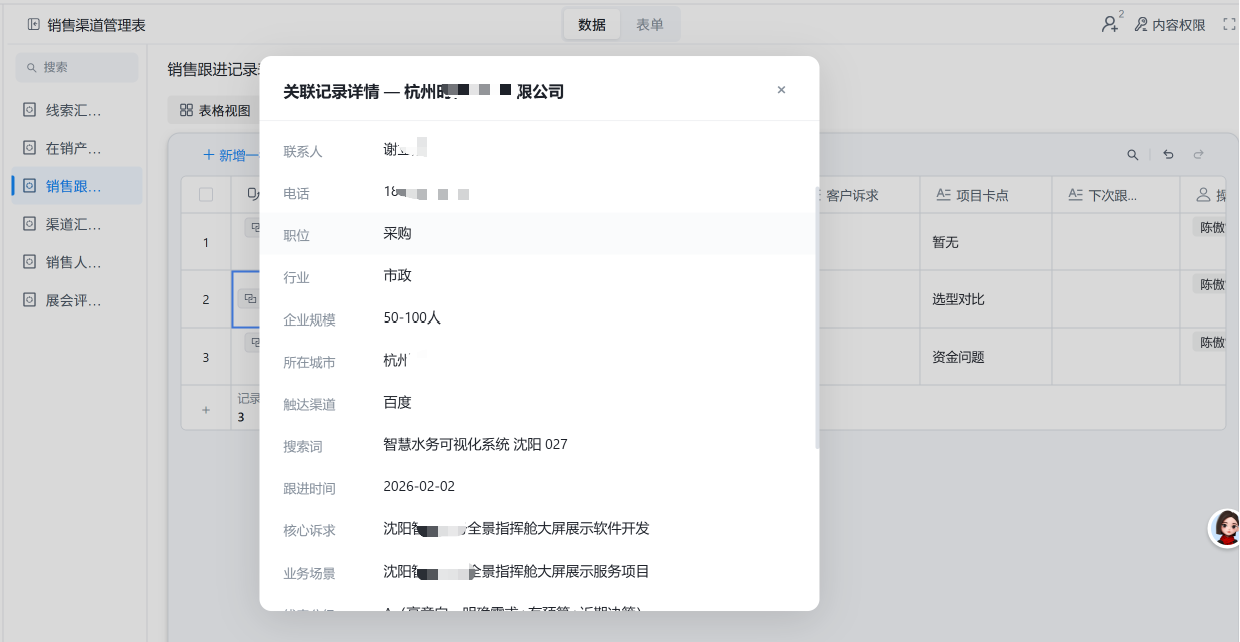Click the assistant avatar on the right
The image size is (1240, 642).
pyautogui.click(x=1226, y=528)
